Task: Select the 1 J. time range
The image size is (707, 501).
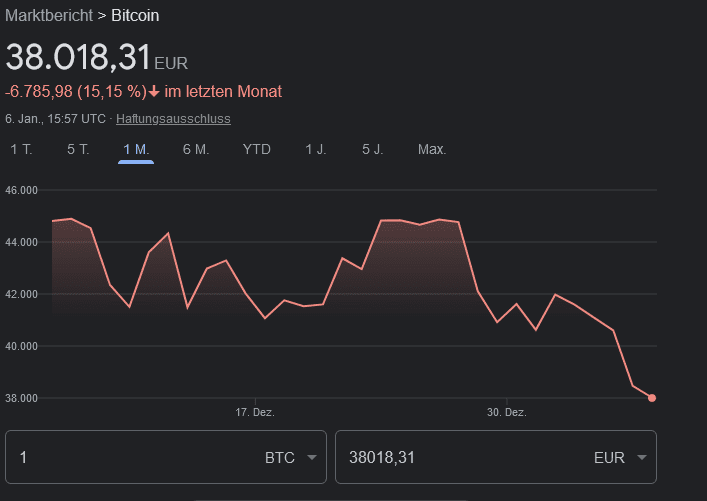Action: (316, 150)
